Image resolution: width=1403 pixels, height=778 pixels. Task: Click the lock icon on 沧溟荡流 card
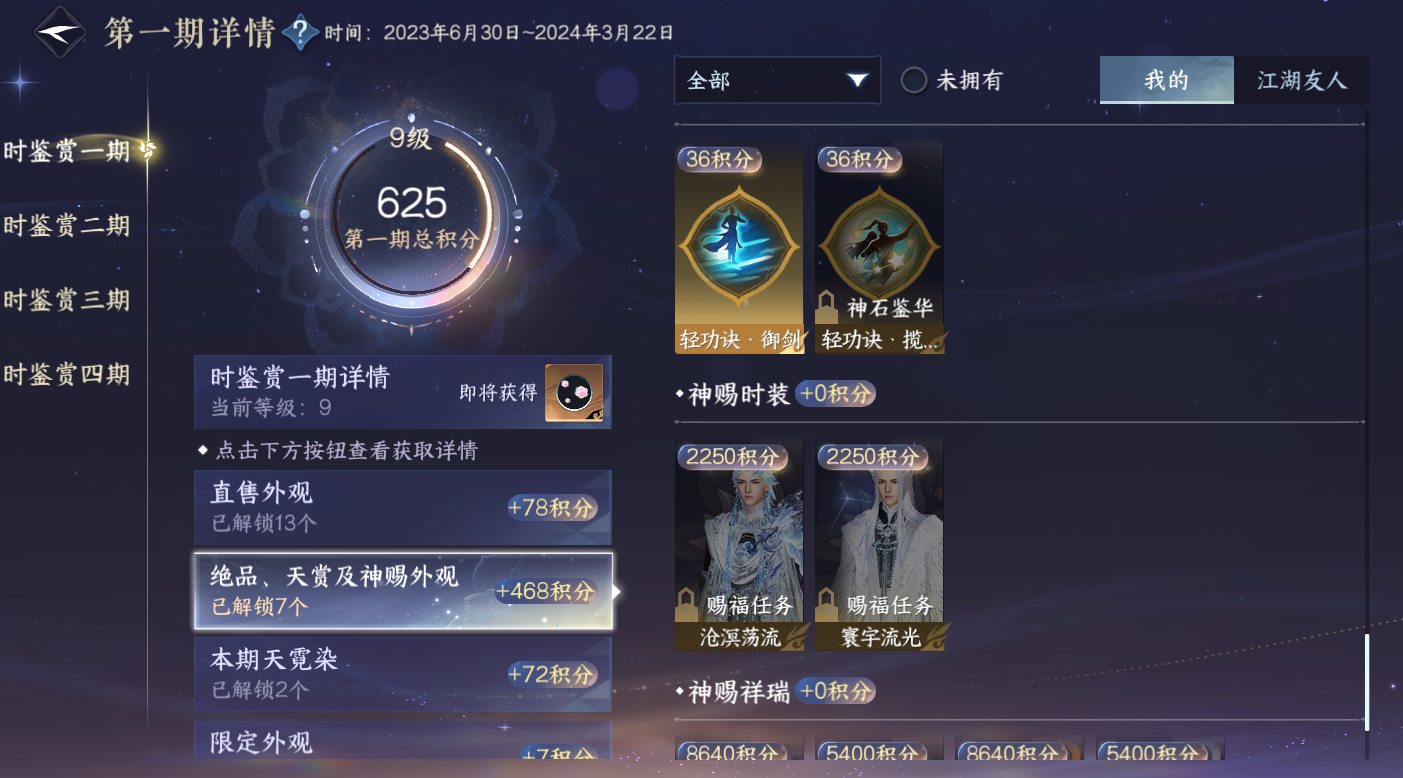687,604
